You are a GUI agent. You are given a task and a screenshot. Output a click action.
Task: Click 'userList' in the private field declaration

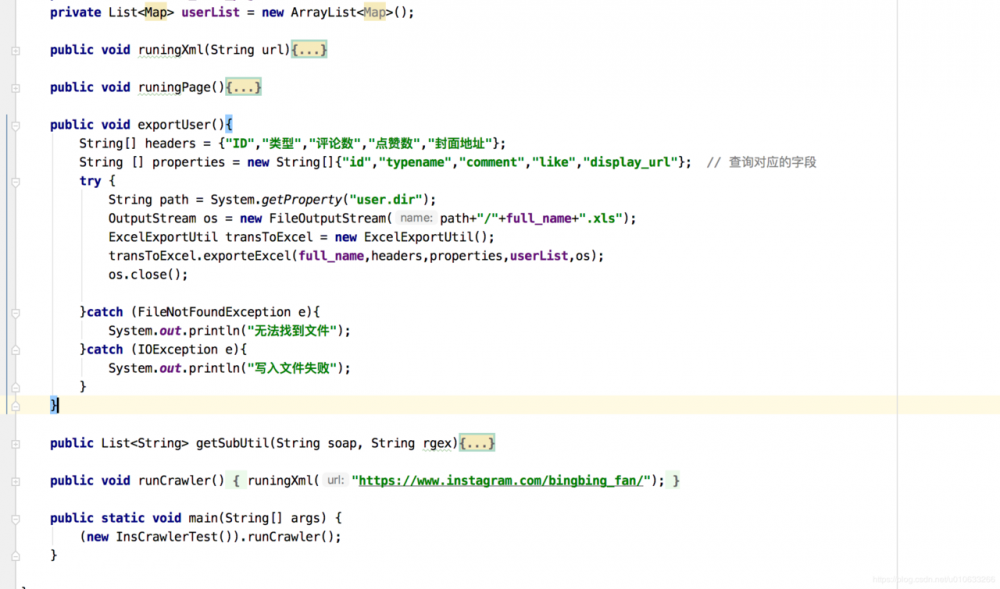pos(210,12)
